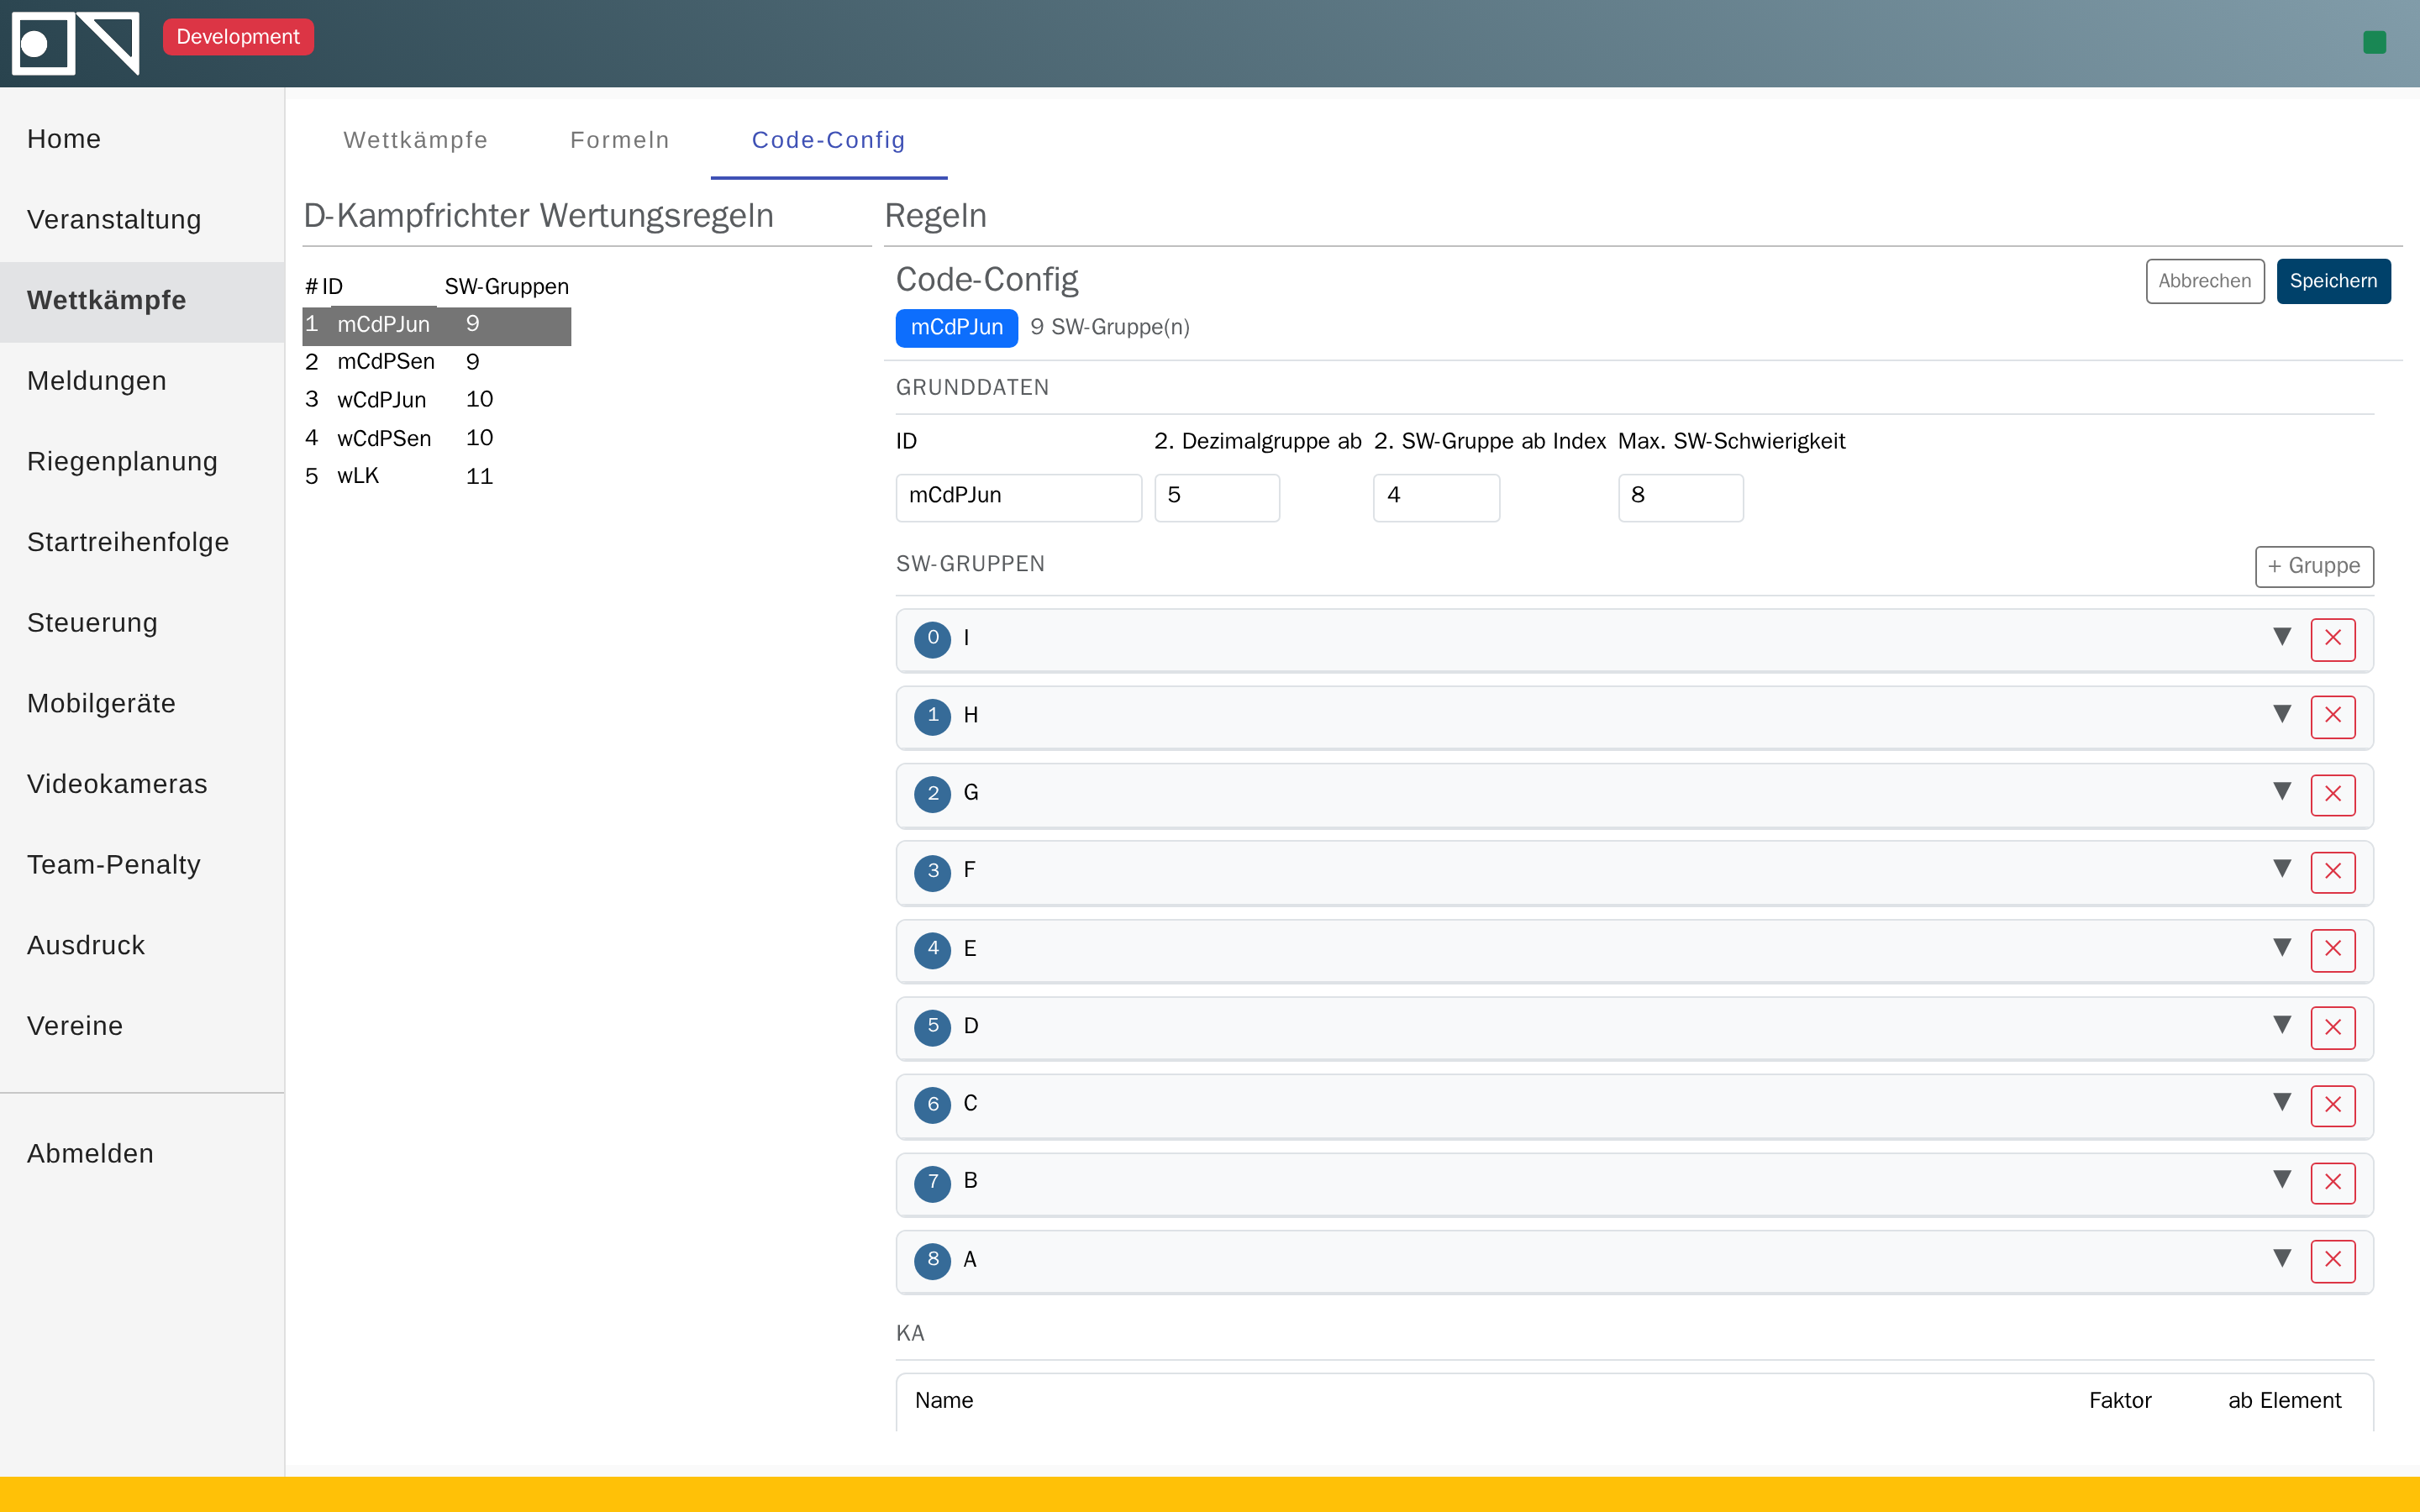Screen dimensions: 2420x1512
Task: Open Team-Penalty in the sidebar
Action: [142, 865]
